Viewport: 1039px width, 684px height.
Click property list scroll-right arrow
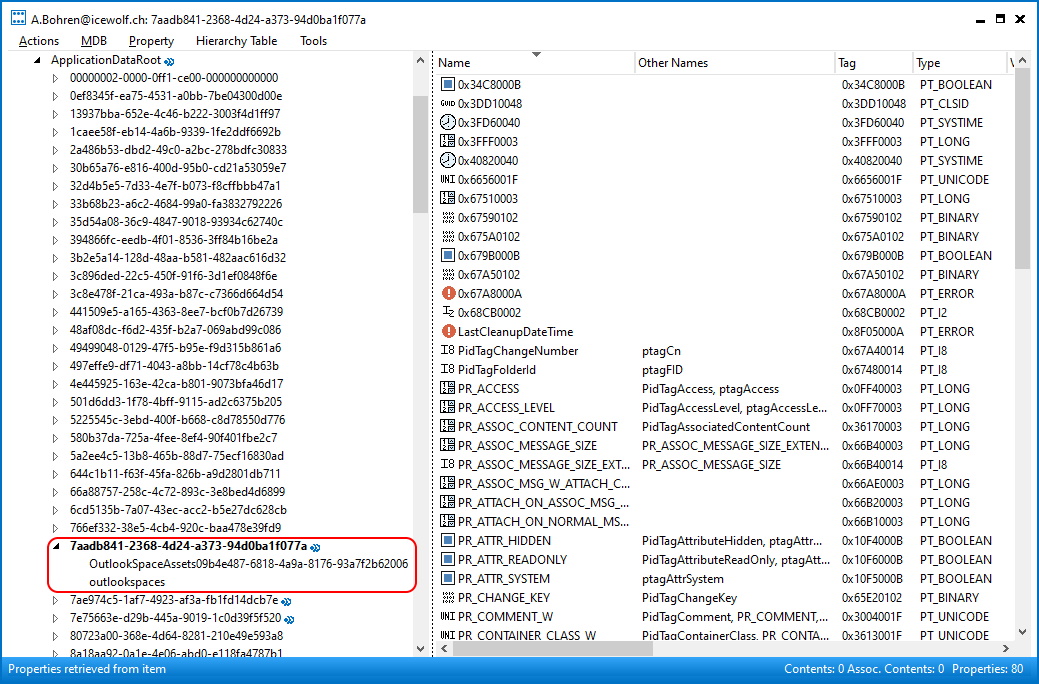1006,648
